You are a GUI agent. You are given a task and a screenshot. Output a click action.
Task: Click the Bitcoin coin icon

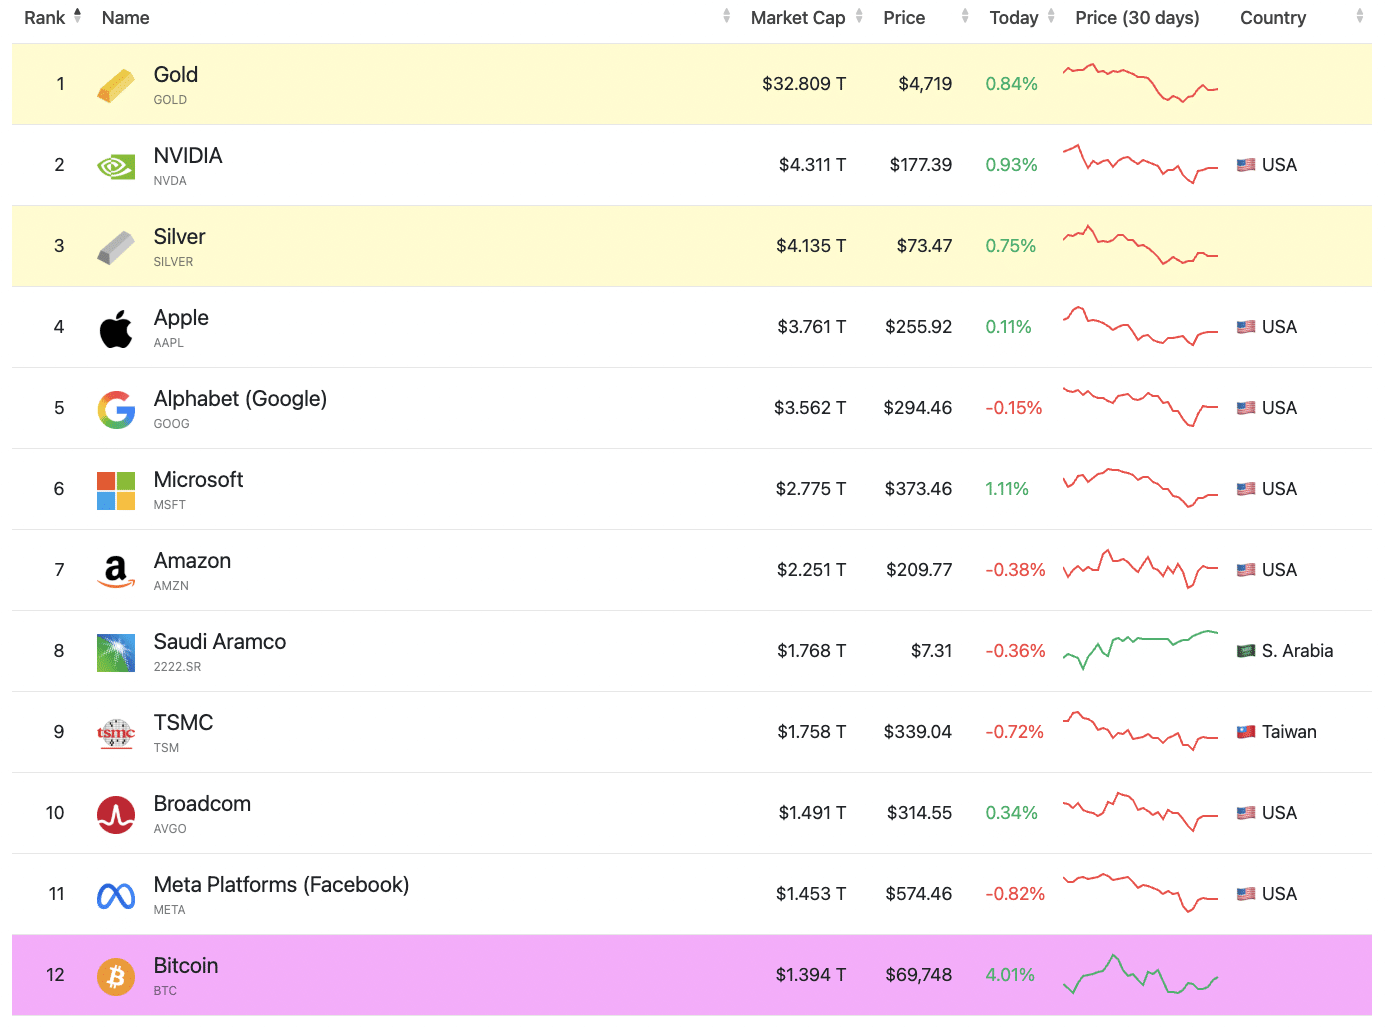[116, 976]
